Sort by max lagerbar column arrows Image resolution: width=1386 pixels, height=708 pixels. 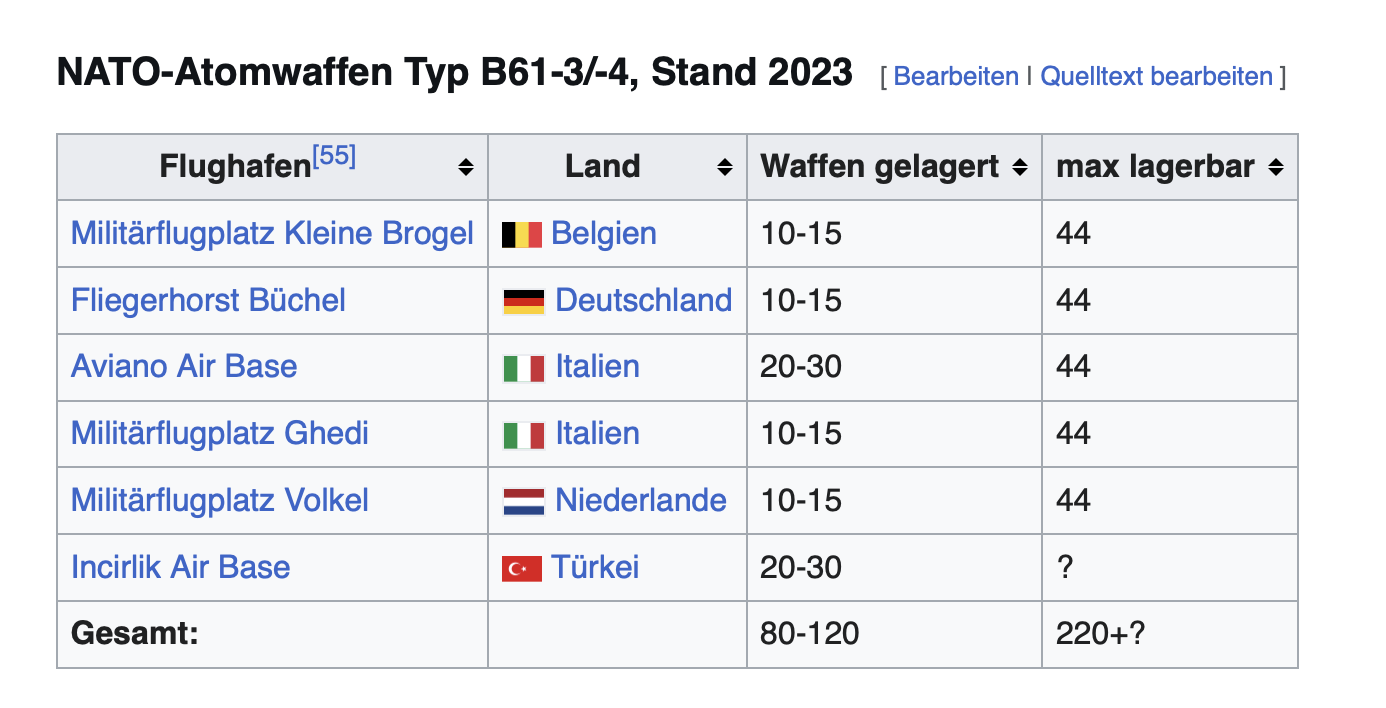pos(1276,168)
